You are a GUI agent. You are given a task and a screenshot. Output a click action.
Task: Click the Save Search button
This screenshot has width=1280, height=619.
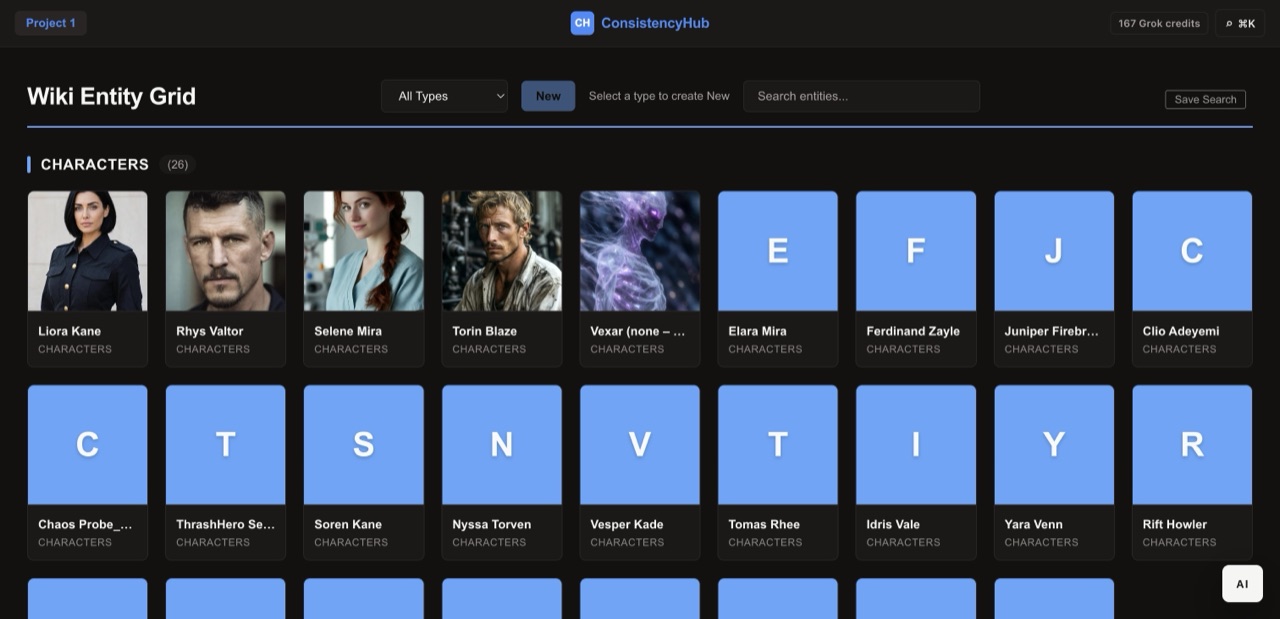pos(1206,99)
